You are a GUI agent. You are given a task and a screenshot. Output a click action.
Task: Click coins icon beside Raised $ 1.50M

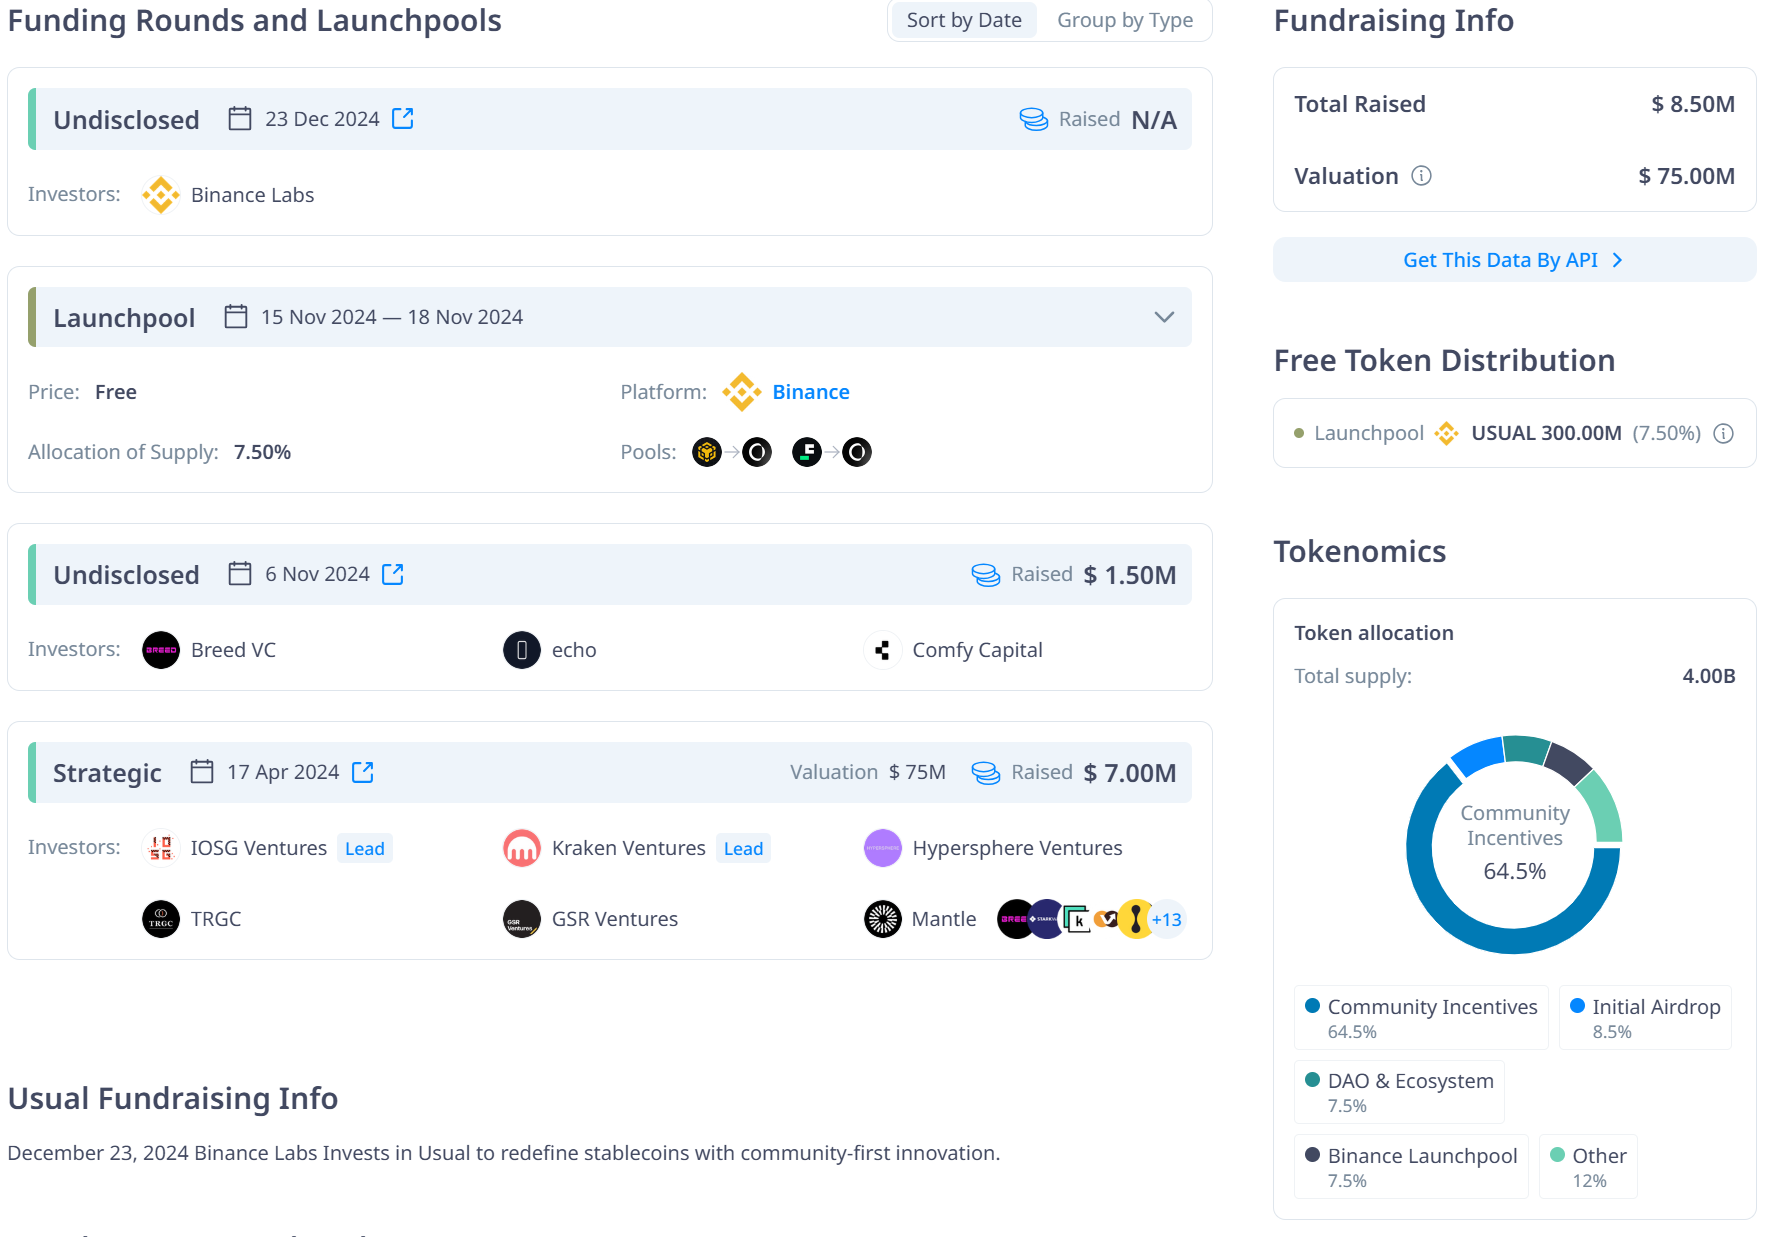[x=986, y=574]
